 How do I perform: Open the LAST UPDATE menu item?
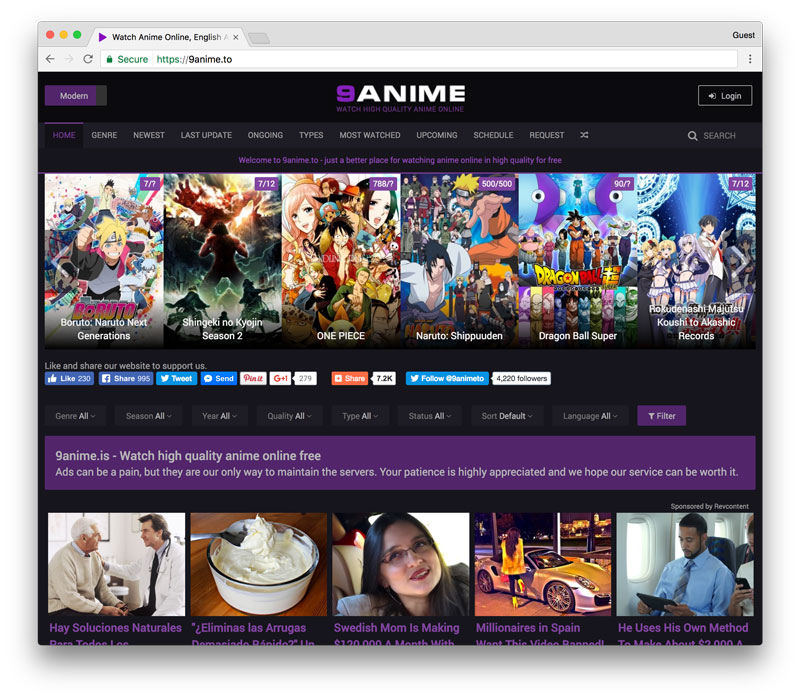(x=206, y=135)
